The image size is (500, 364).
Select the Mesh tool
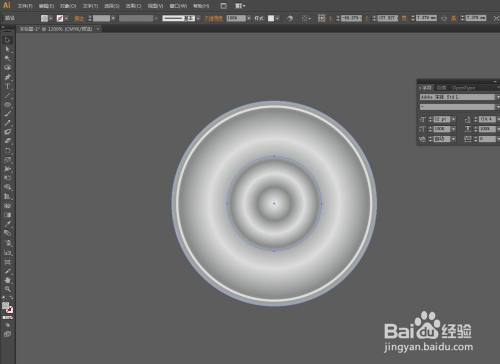click(x=7, y=206)
